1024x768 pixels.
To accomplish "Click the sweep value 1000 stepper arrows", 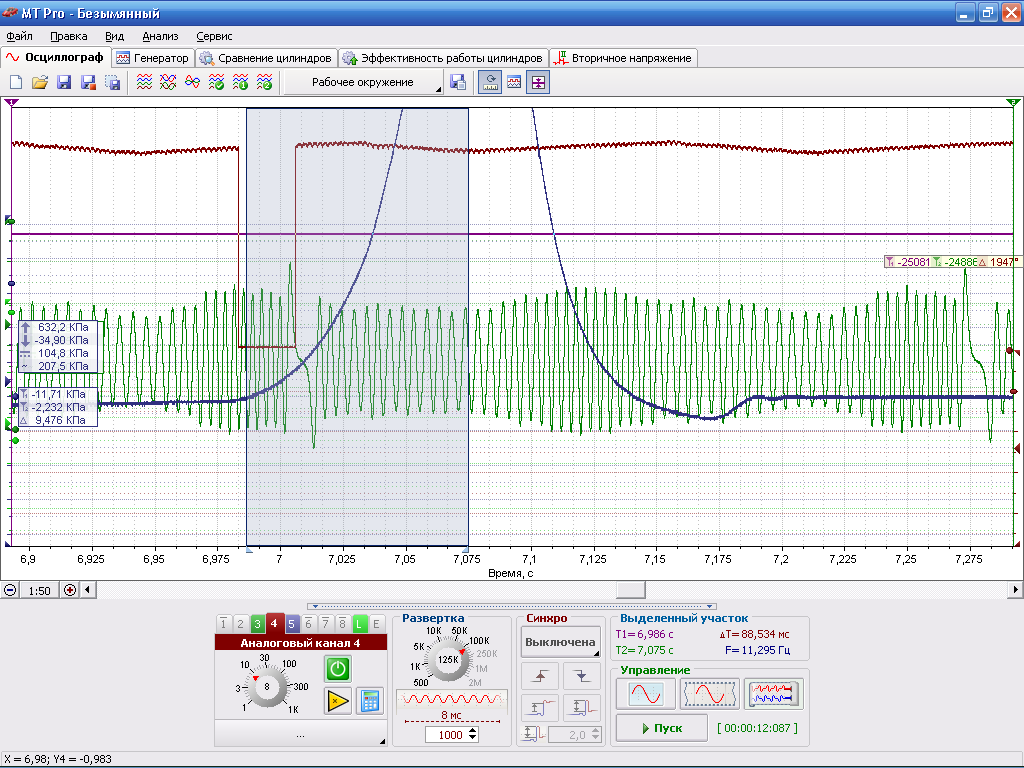I will pyautogui.click(x=473, y=735).
